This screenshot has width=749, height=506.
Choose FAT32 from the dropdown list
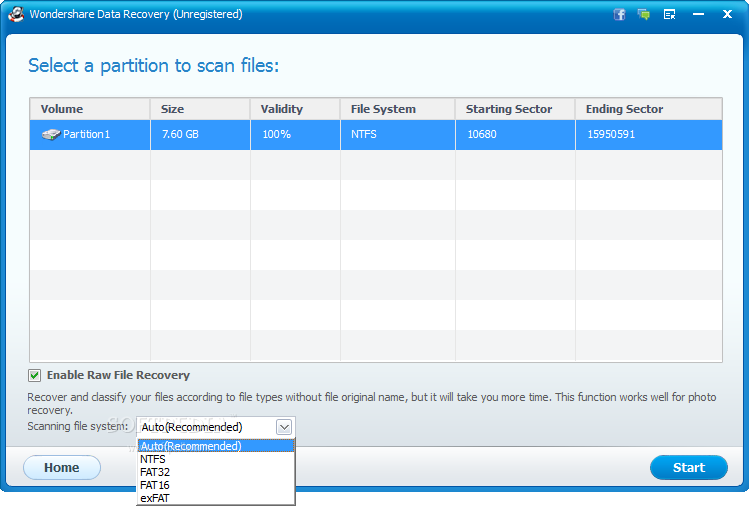pos(216,472)
